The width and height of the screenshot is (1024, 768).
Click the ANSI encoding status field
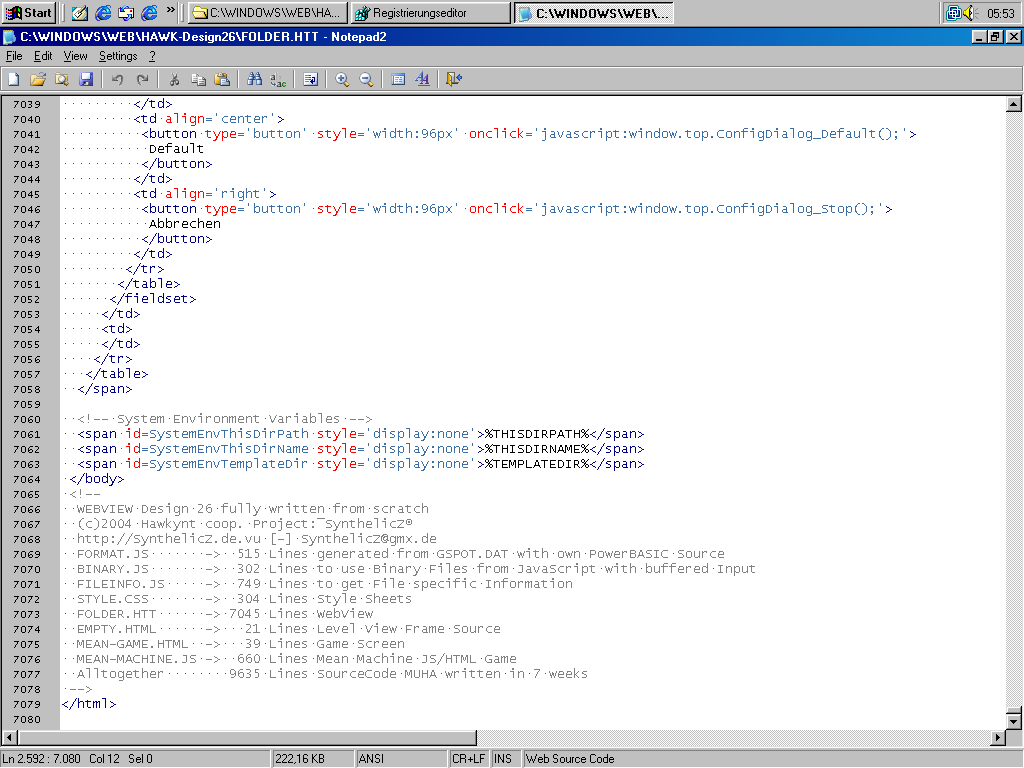(x=400, y=759)
